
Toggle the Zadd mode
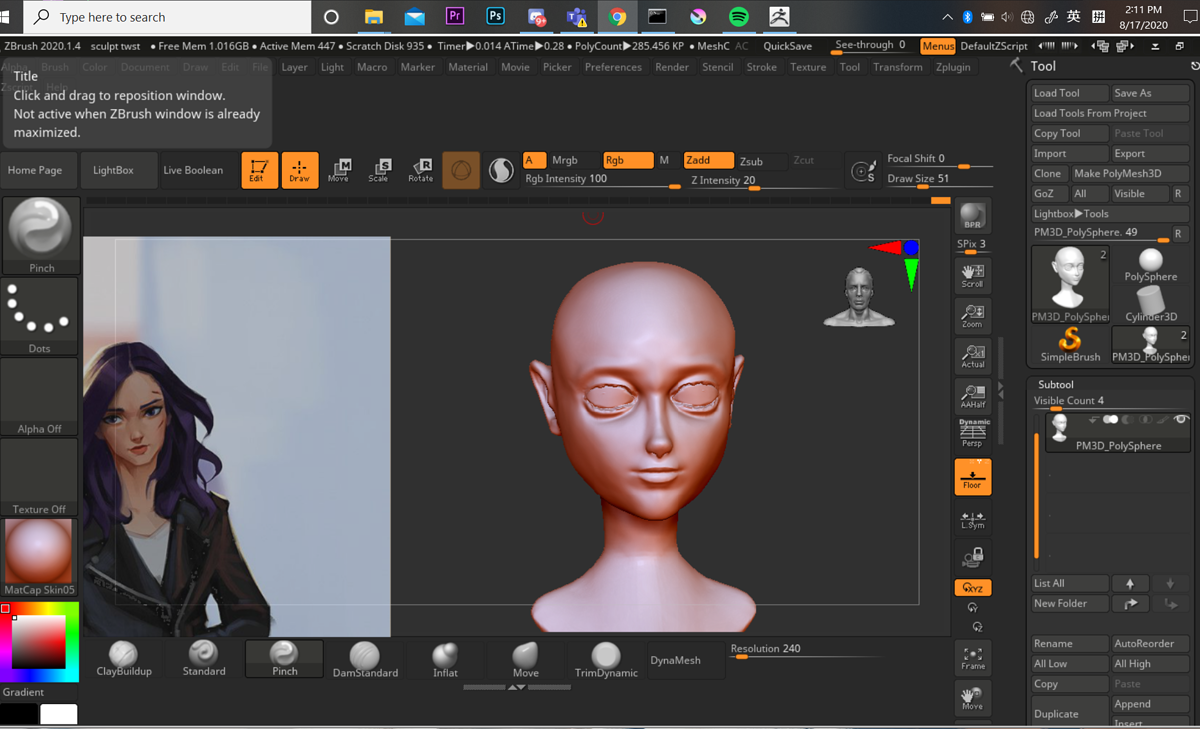[x=708, y=160]
